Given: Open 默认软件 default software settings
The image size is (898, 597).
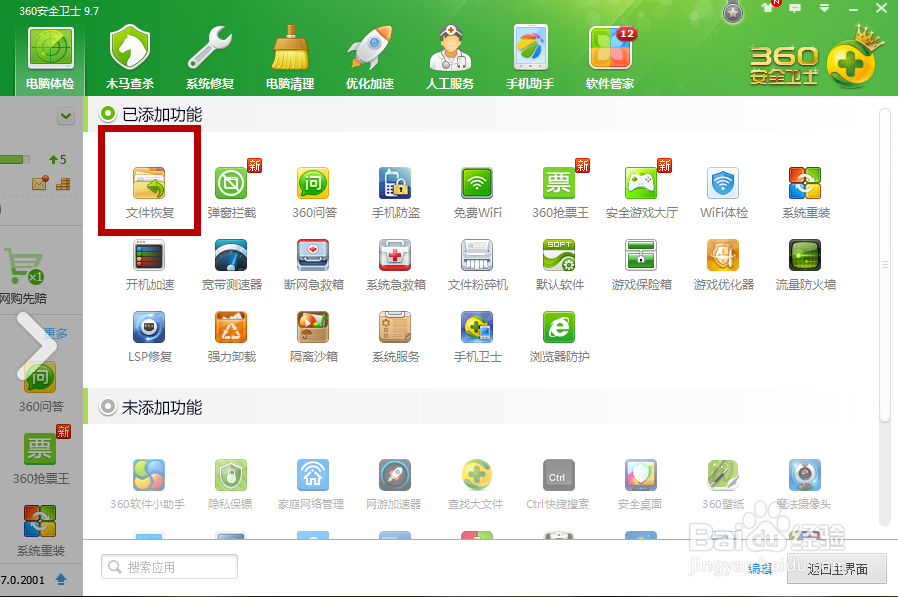Looking at the screenshot, I should [x=560, y=265].
